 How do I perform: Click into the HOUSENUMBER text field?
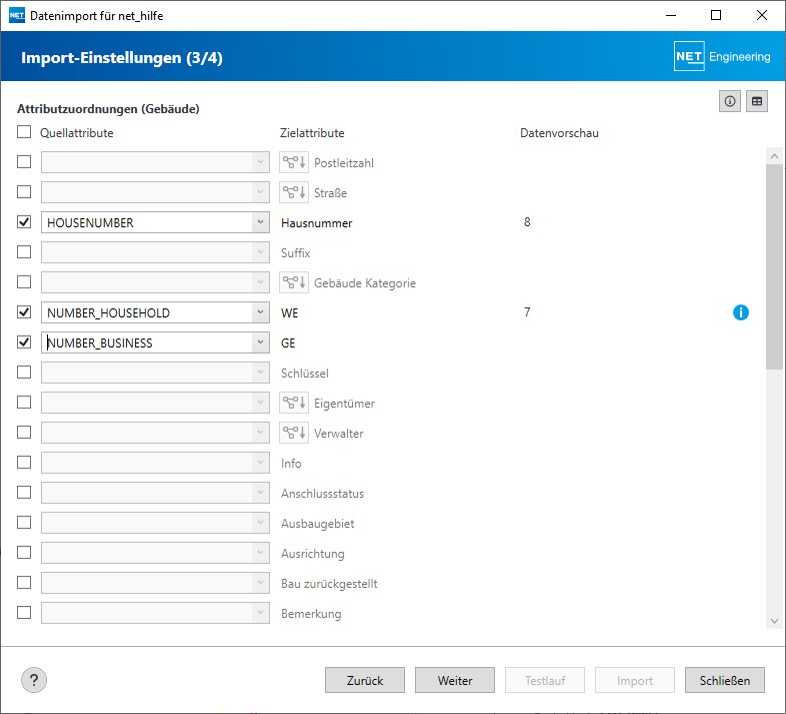(147, 222)
